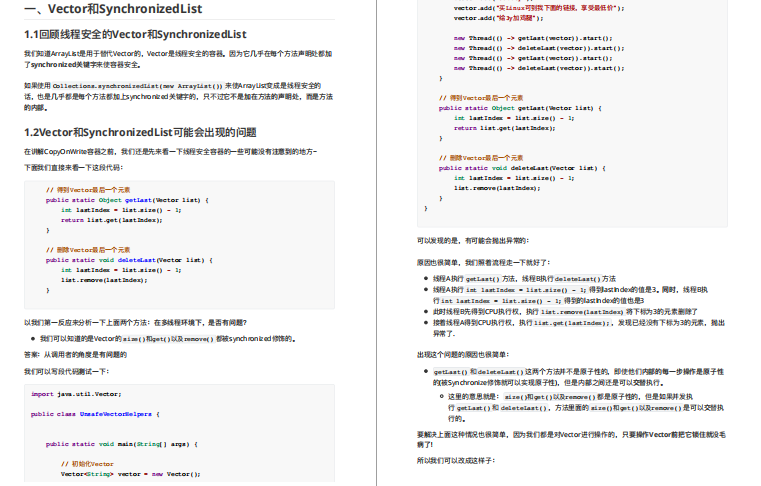Viewport: 761px width, 486px height.
Task: Click the line "可以发现的是, 有可能会抛出异常的:"
Action: pos(473,240)
